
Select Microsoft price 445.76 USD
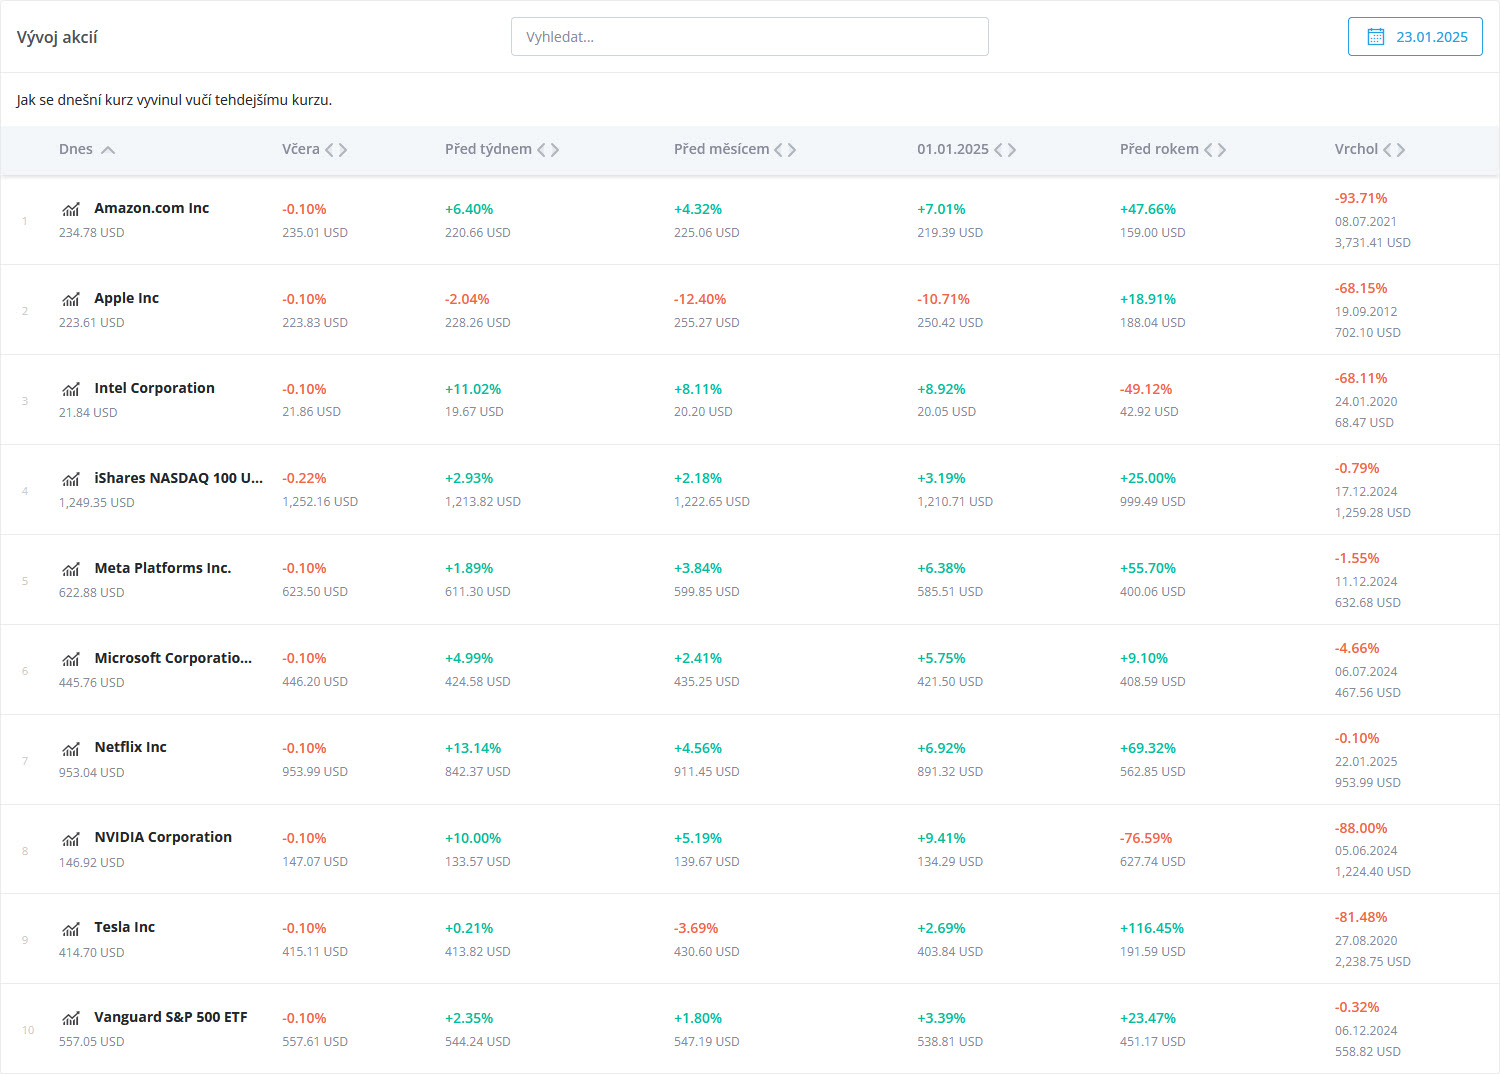coord(92,683)
